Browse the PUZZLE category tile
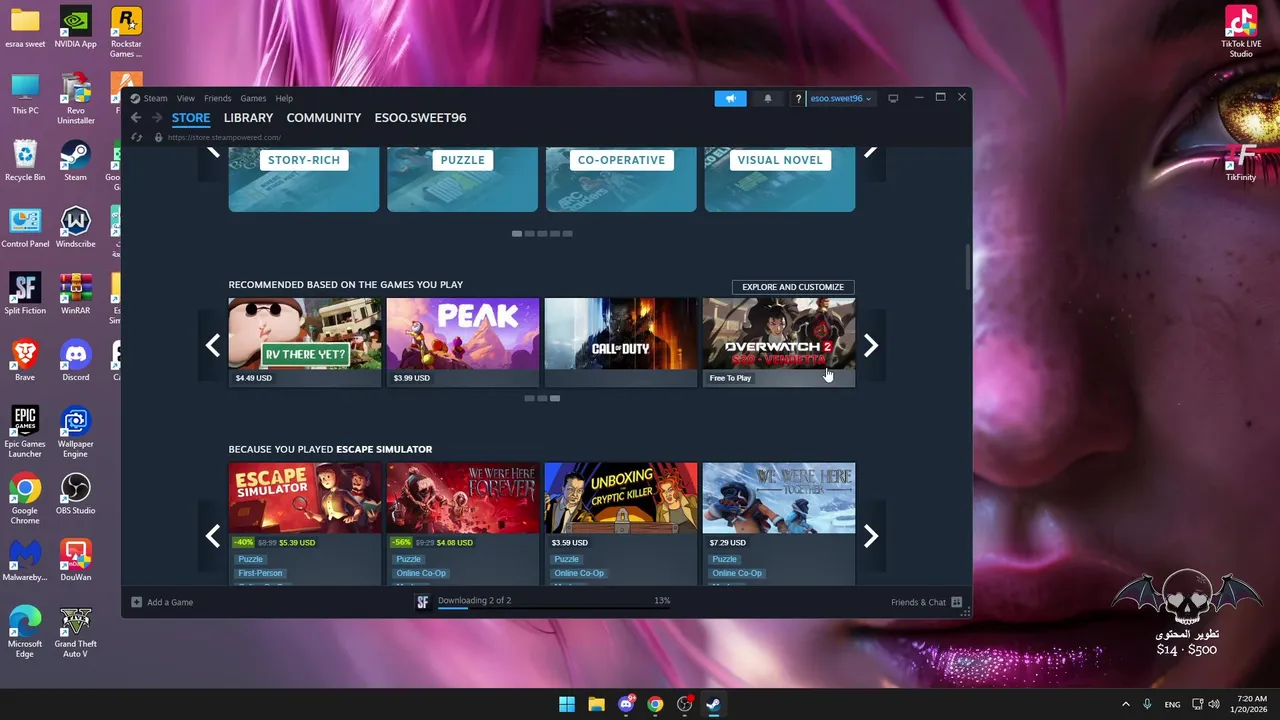Viewport: 1280px width, 720px height. [462, 179]
